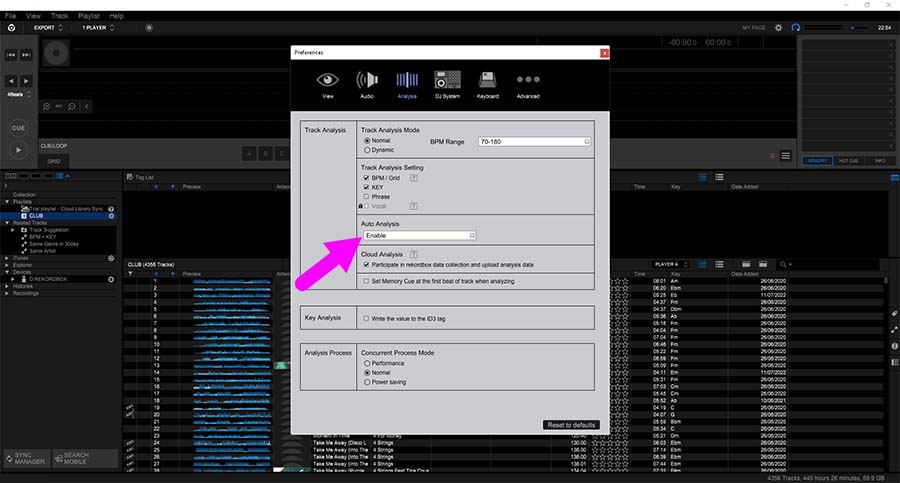Open the GRID panel button
Image resolution: width=900 pixels, height=483 pixels.
tap(54, 161)
